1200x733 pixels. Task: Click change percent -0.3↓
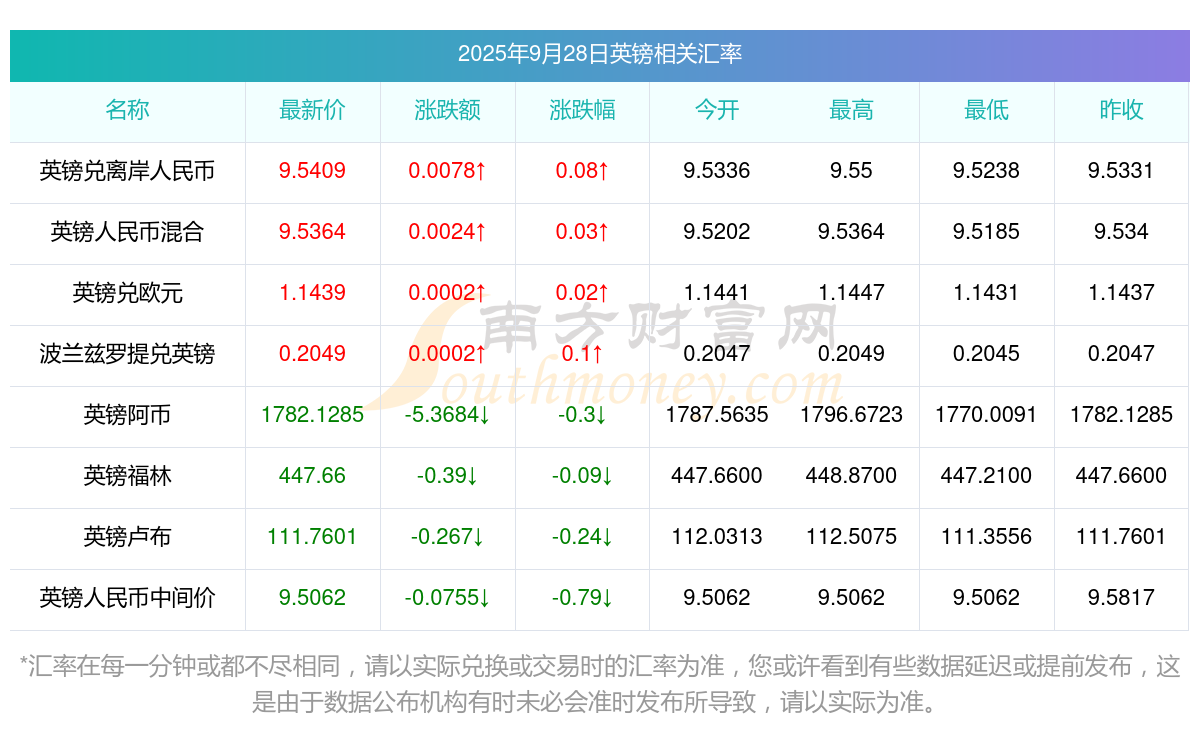(x=582, y=415)
